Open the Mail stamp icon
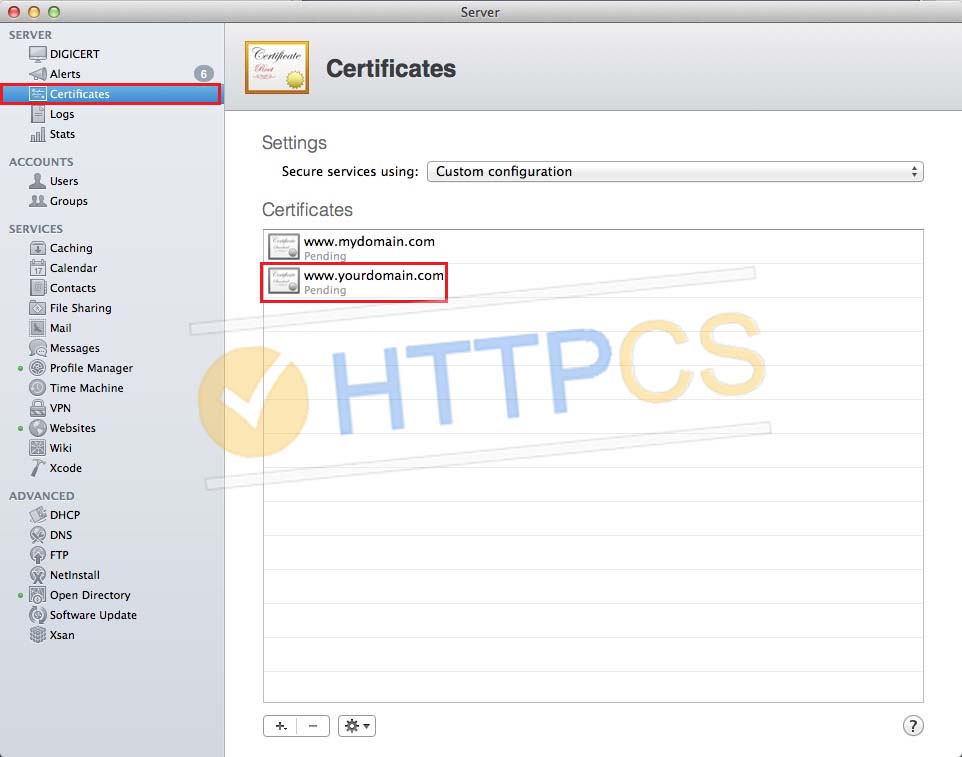This screenshot has height=757, width=962. 37,328
